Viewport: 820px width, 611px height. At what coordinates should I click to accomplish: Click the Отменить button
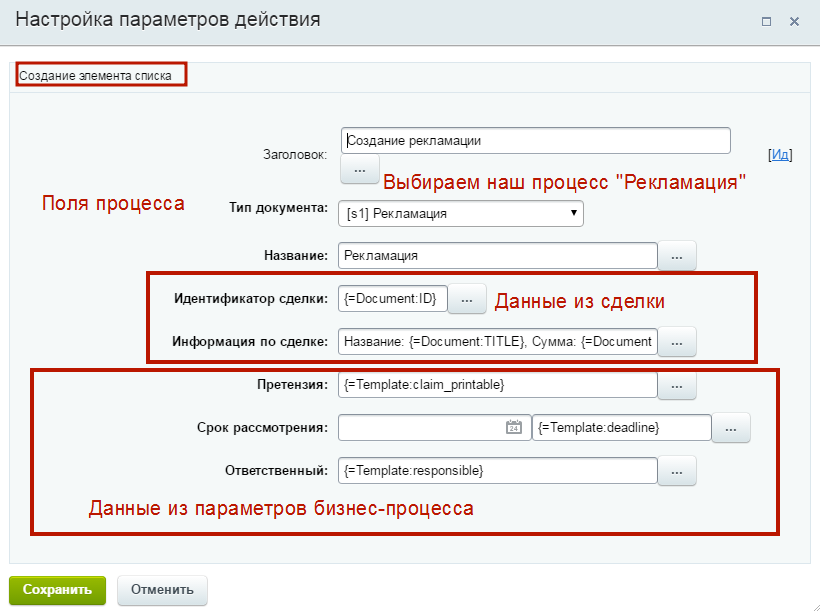coord(162,590)
